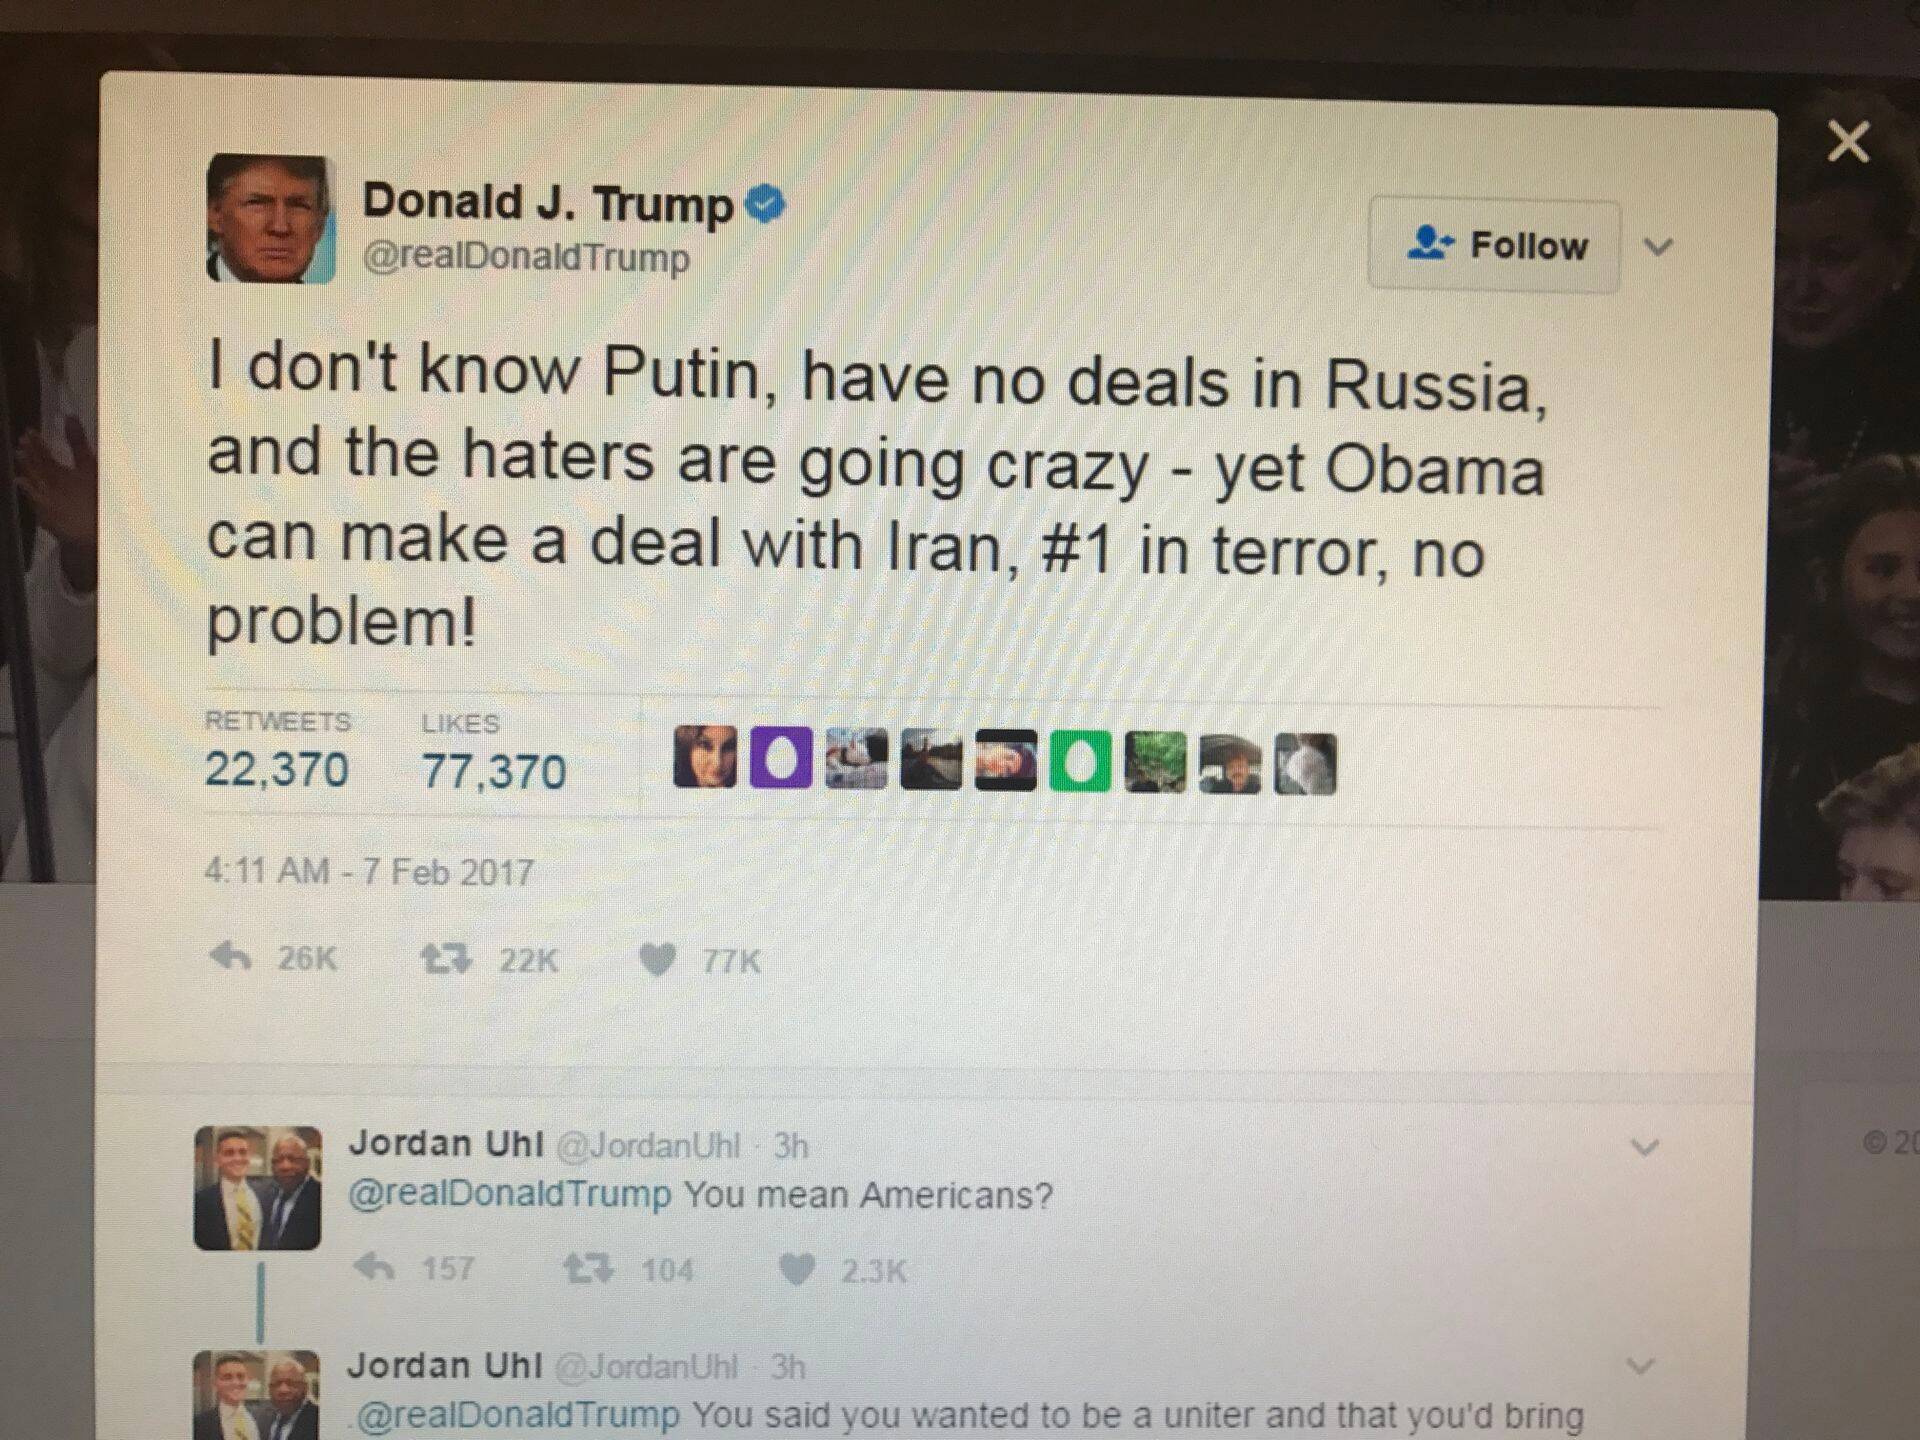Open dropdown on second Jordan Uhl reply
This screenshot has height=1440, width=1920.
[x=1641, y=1366]
